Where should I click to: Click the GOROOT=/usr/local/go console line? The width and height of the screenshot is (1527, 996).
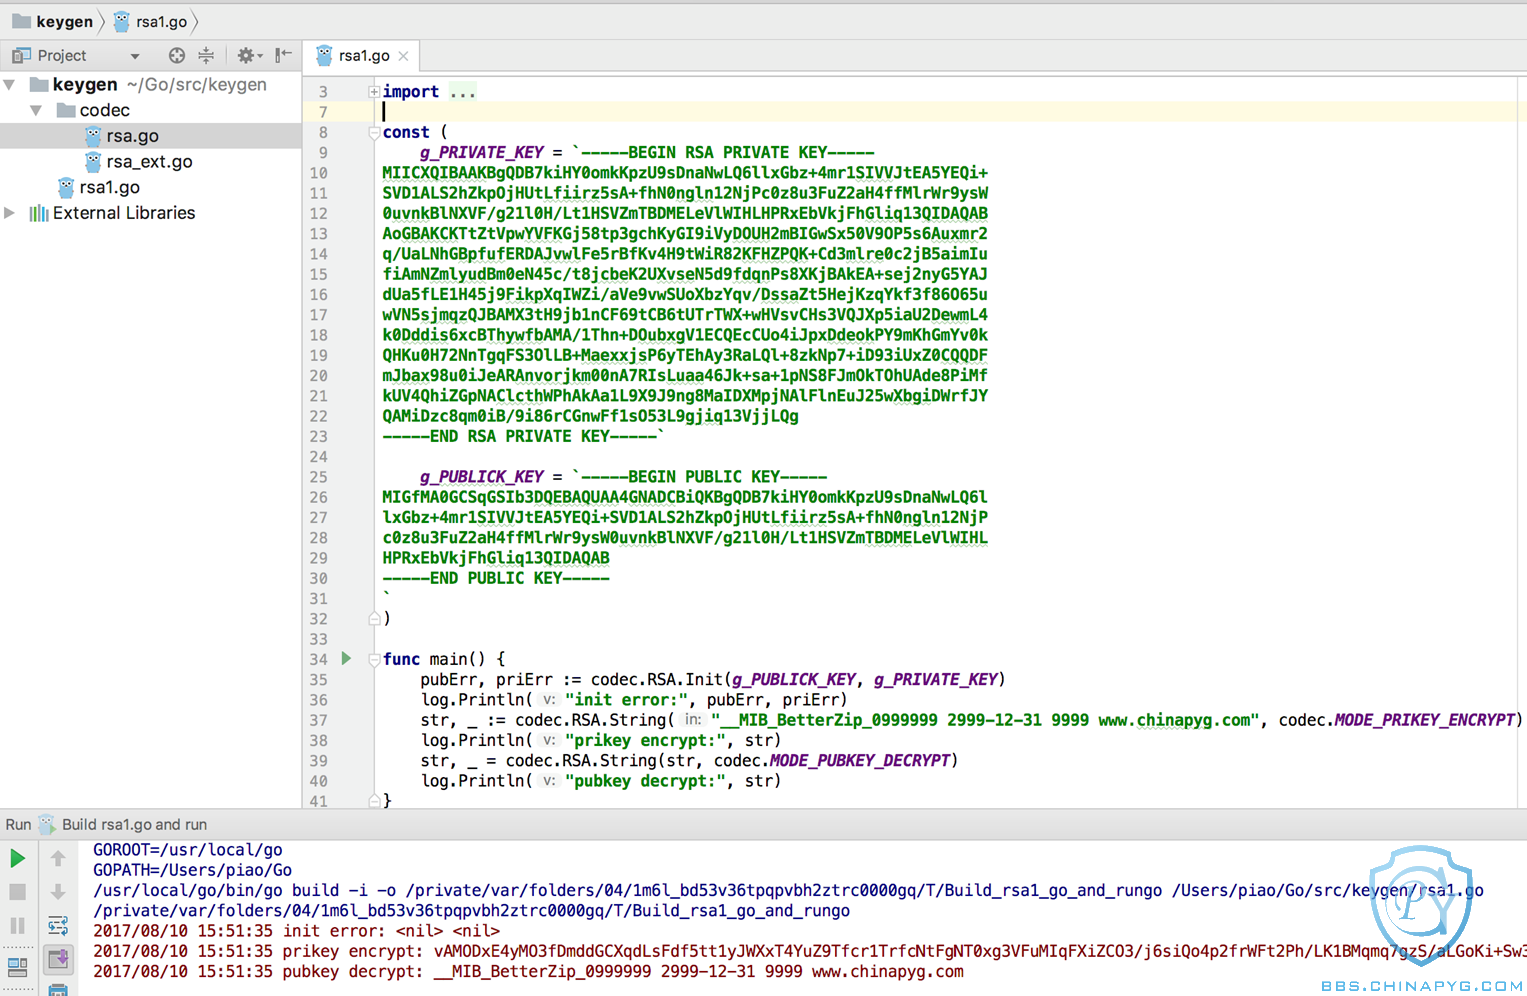click(x=188, y=850)
